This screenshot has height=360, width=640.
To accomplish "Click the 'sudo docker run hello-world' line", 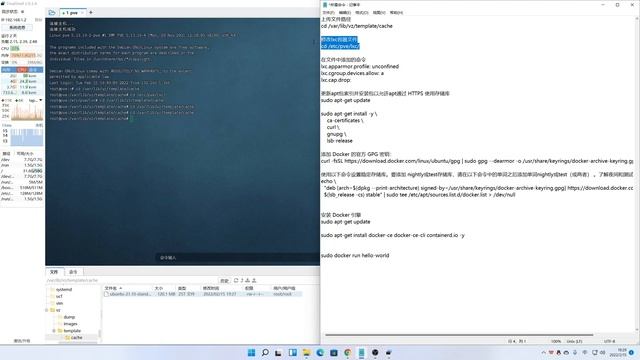I will 355,256.
